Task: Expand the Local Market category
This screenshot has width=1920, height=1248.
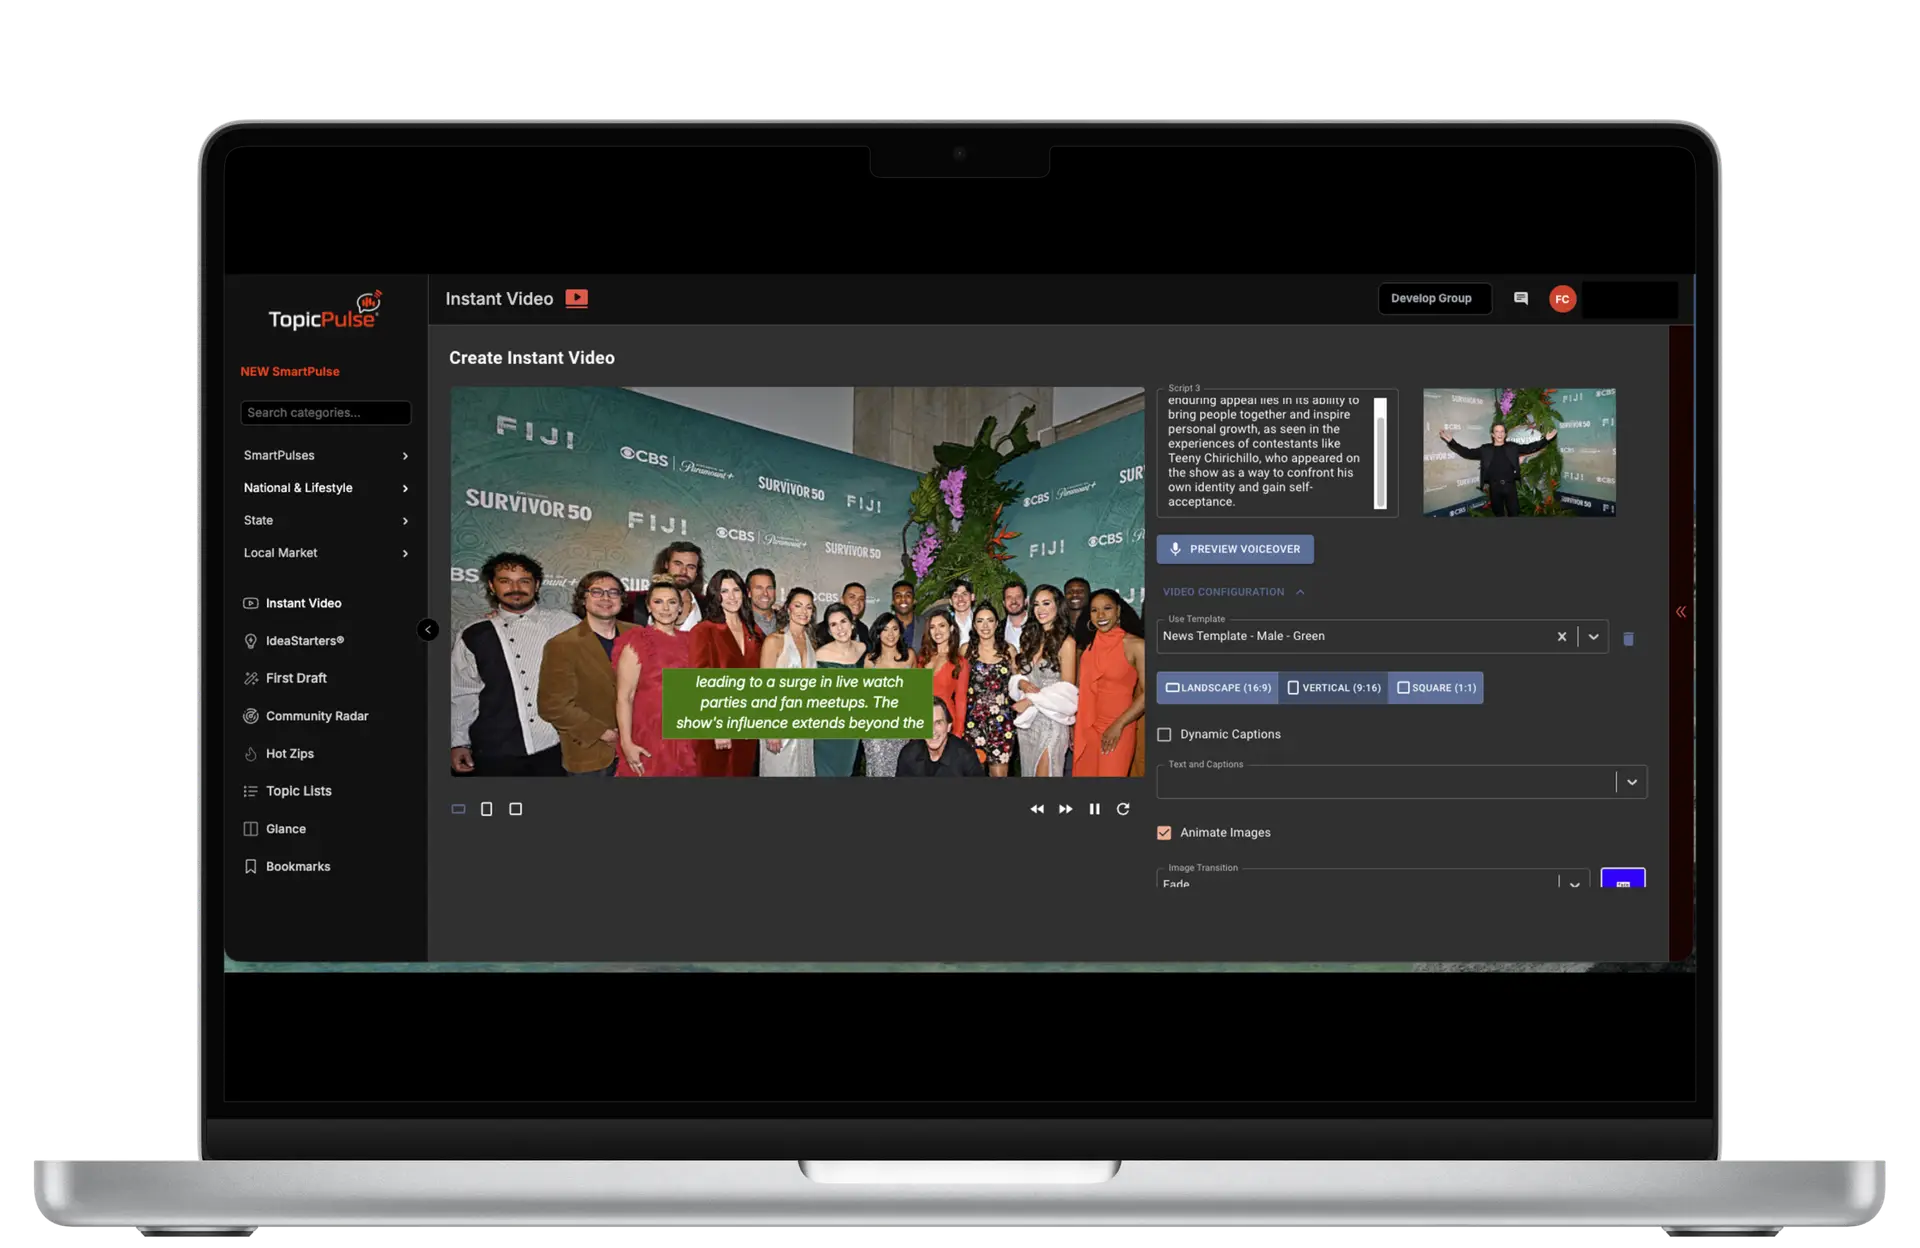Action: coord(326,553)
